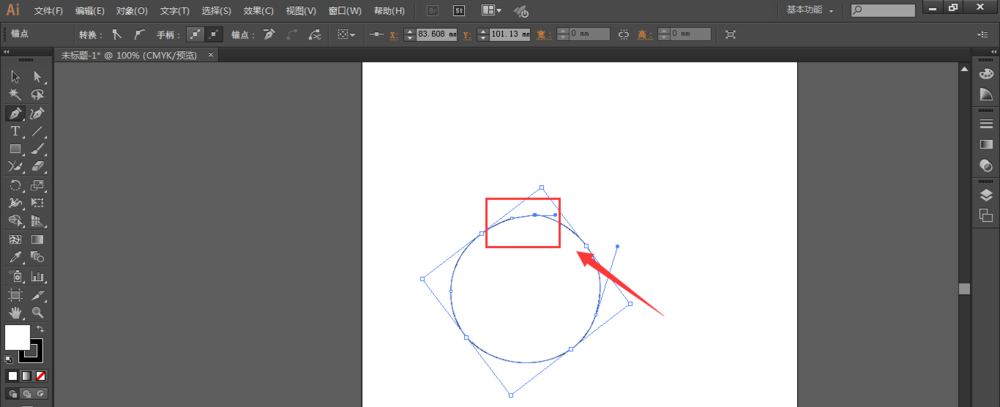This screenshot has width=1000, height=407.
Task: Convert selected anchor point to corner
Action: coord(117,34)
